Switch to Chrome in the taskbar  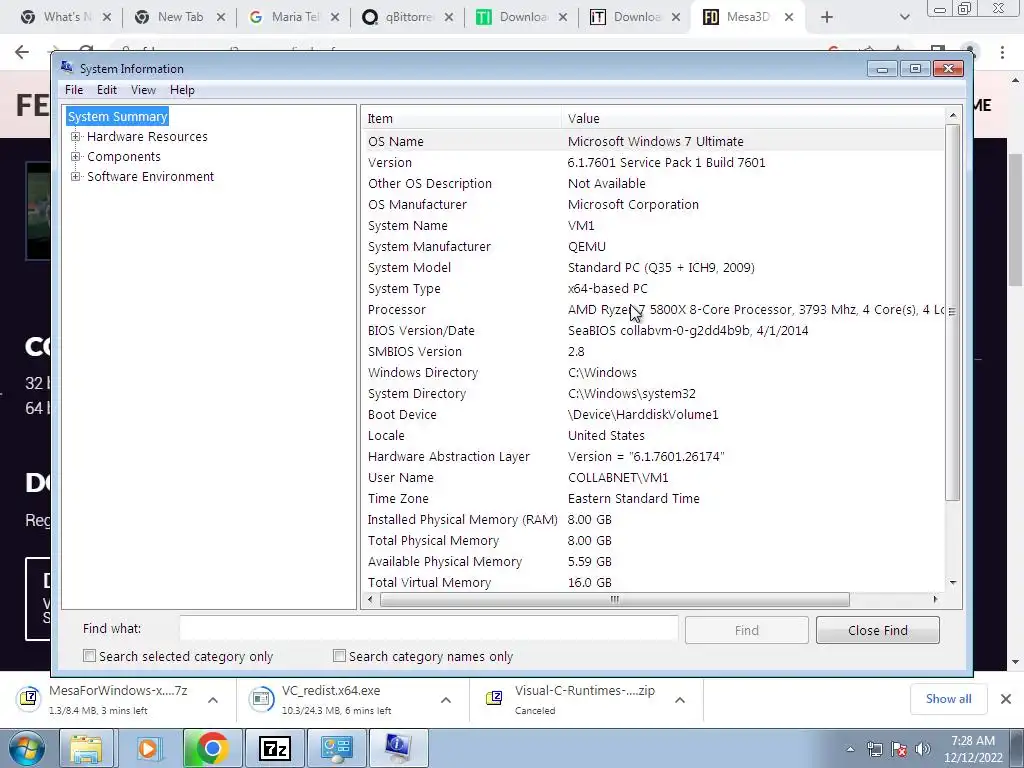(212, 748)
